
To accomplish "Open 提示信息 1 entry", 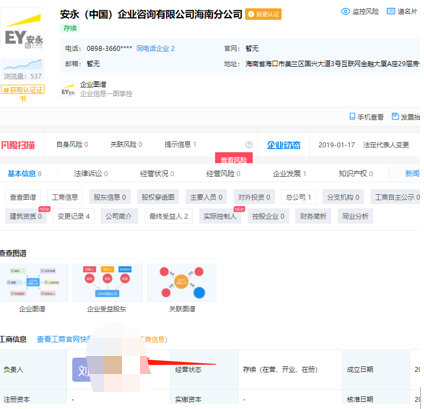I will (180, 144).
